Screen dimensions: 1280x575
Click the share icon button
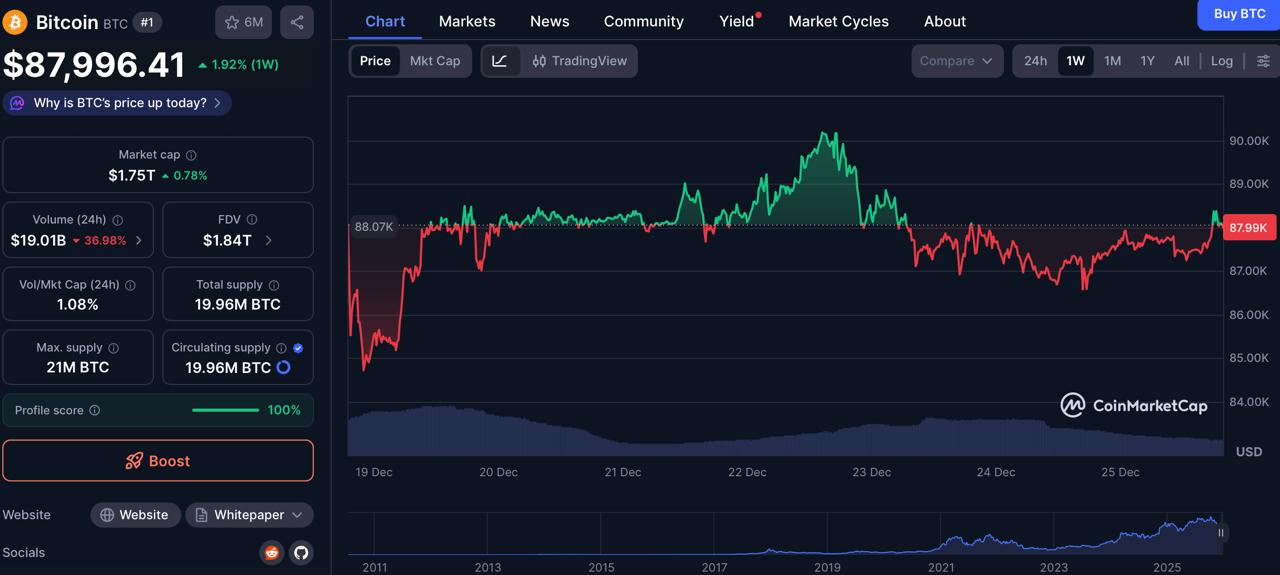click(x=297, y=22)
